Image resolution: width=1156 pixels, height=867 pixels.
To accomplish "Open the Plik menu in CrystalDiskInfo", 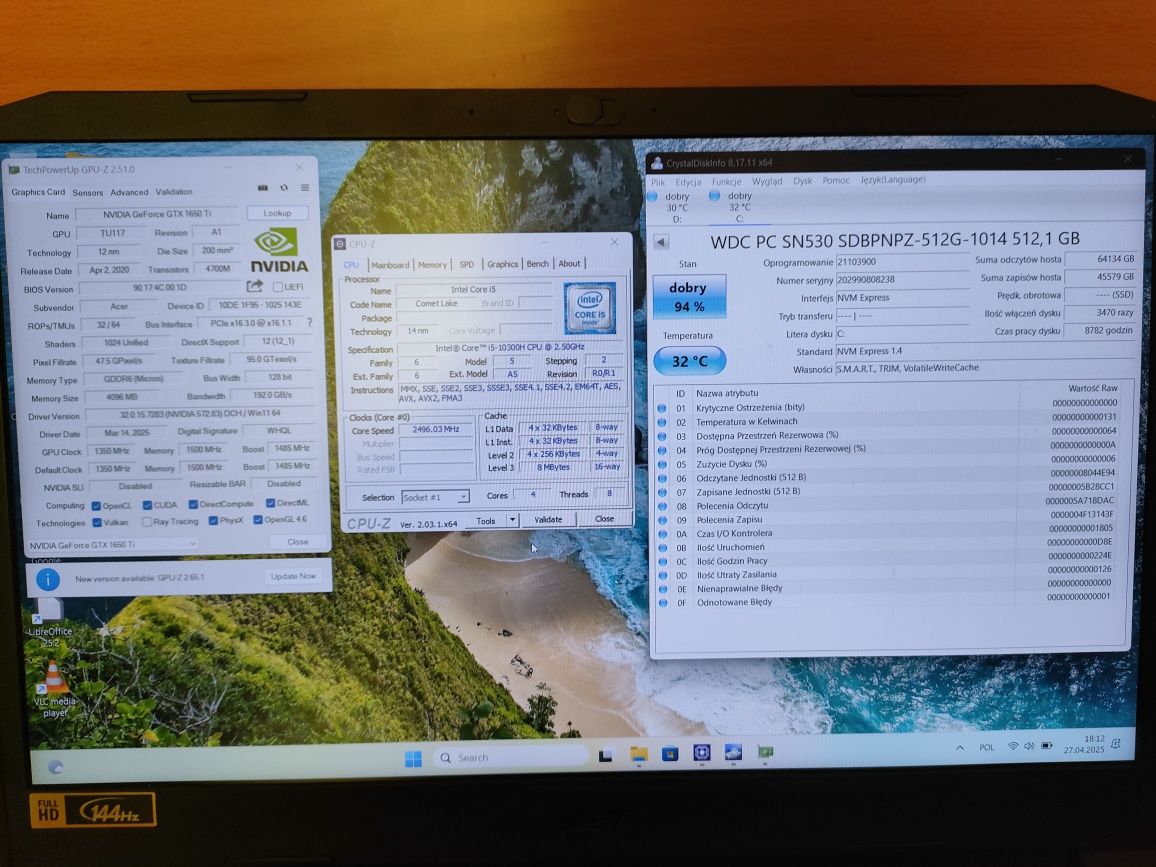I will click(x=658, y=182).
